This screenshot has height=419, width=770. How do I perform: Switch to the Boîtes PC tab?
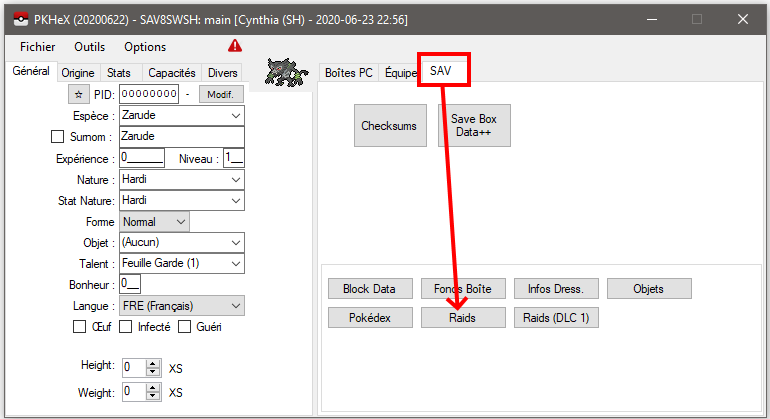pyautogui.click(x=349, y=73)
